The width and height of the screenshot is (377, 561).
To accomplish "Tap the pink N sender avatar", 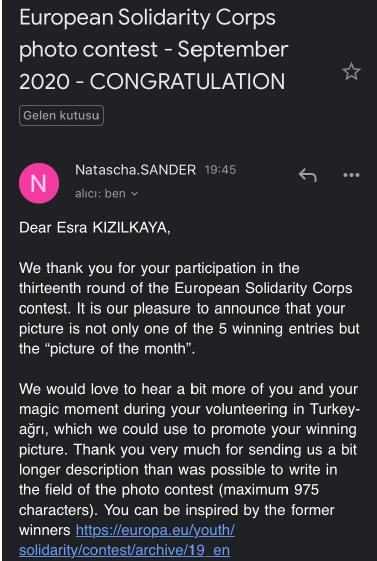I will click(x=39, y=183).
